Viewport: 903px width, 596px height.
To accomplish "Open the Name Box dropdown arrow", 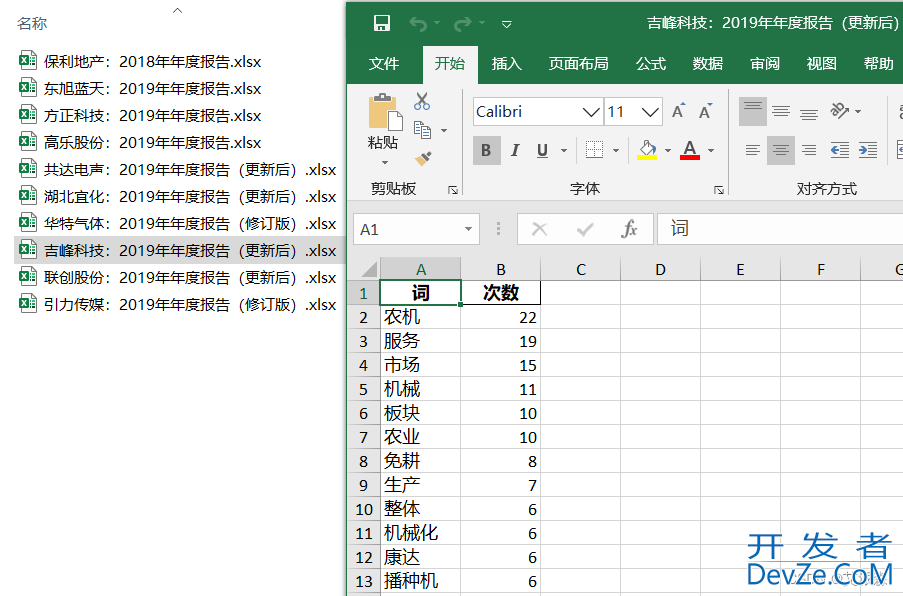I will (469, 229).
